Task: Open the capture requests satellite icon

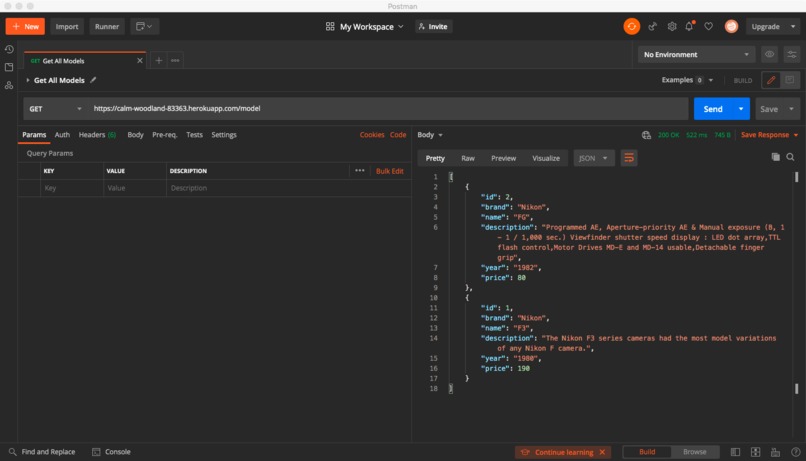Action: point(652,26)
